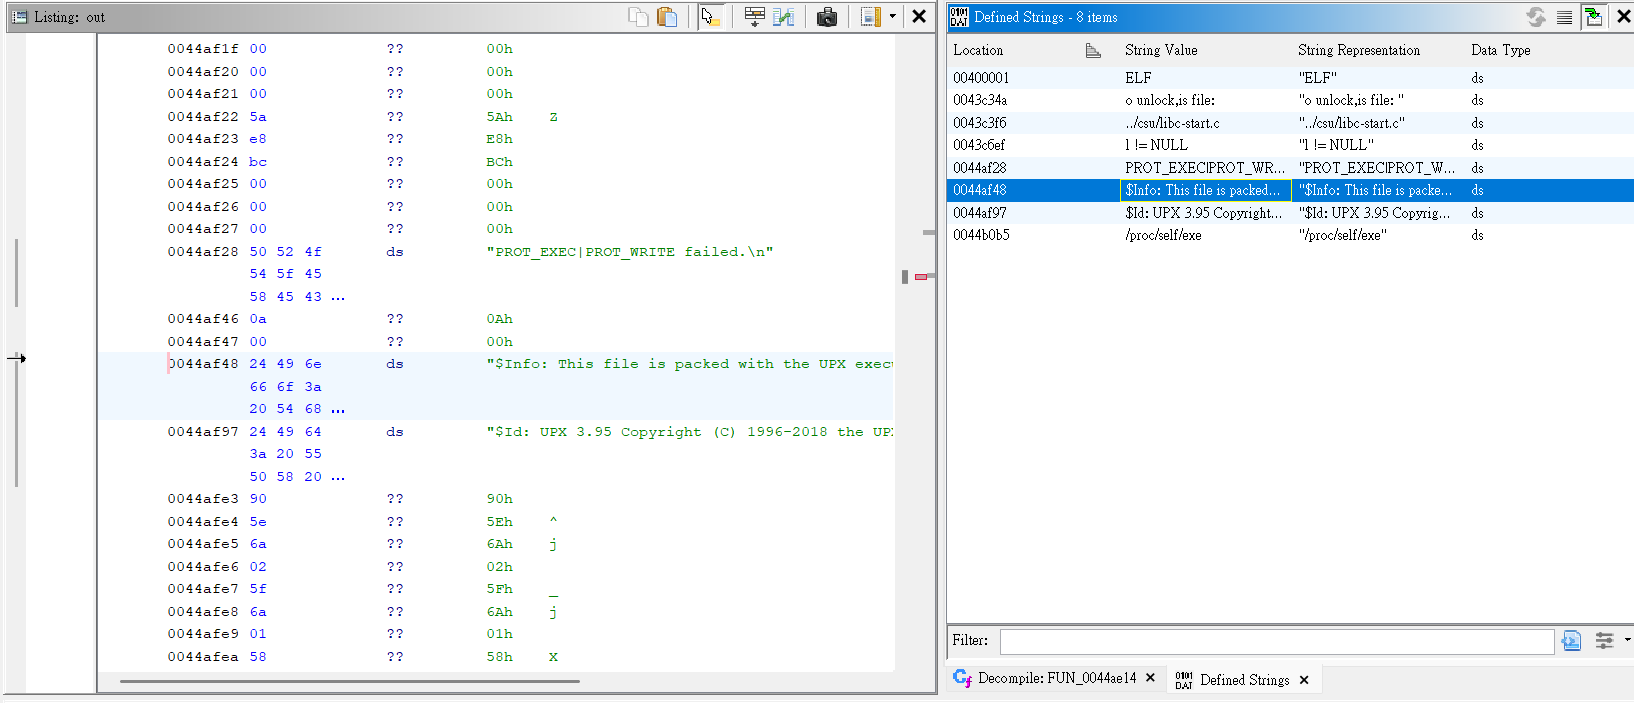Click location 0044b0b5 in the strings table
This screenshot has height=703, width=1634.
[x=981, y=235]
